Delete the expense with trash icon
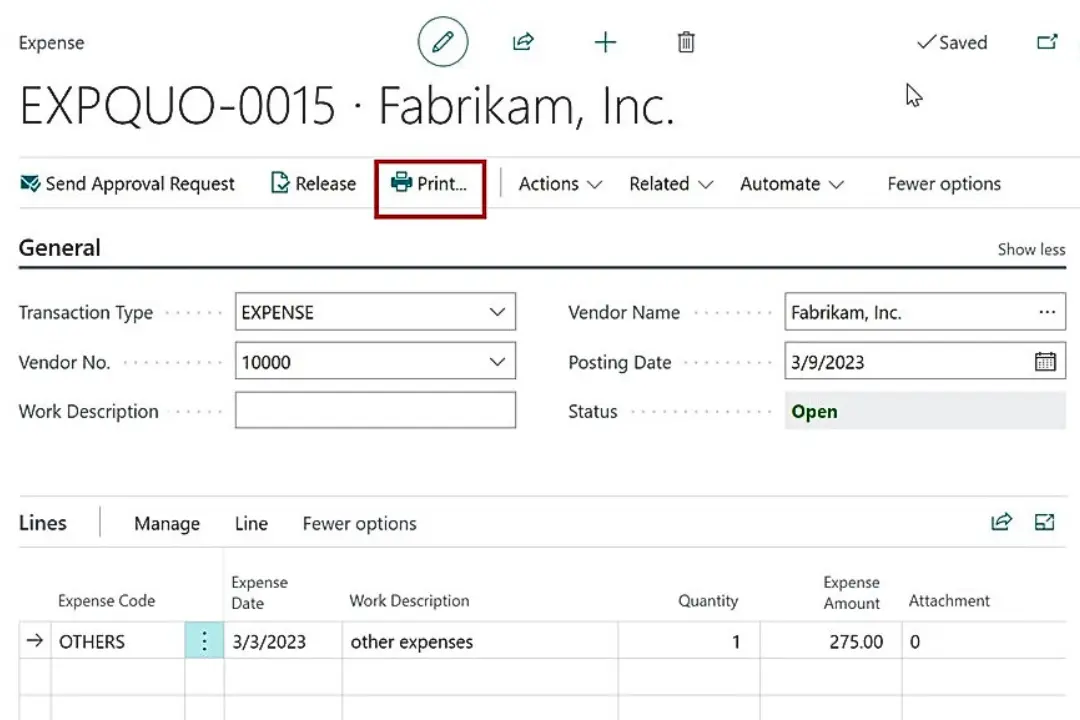1080x720 pixels. click(686, 42)
